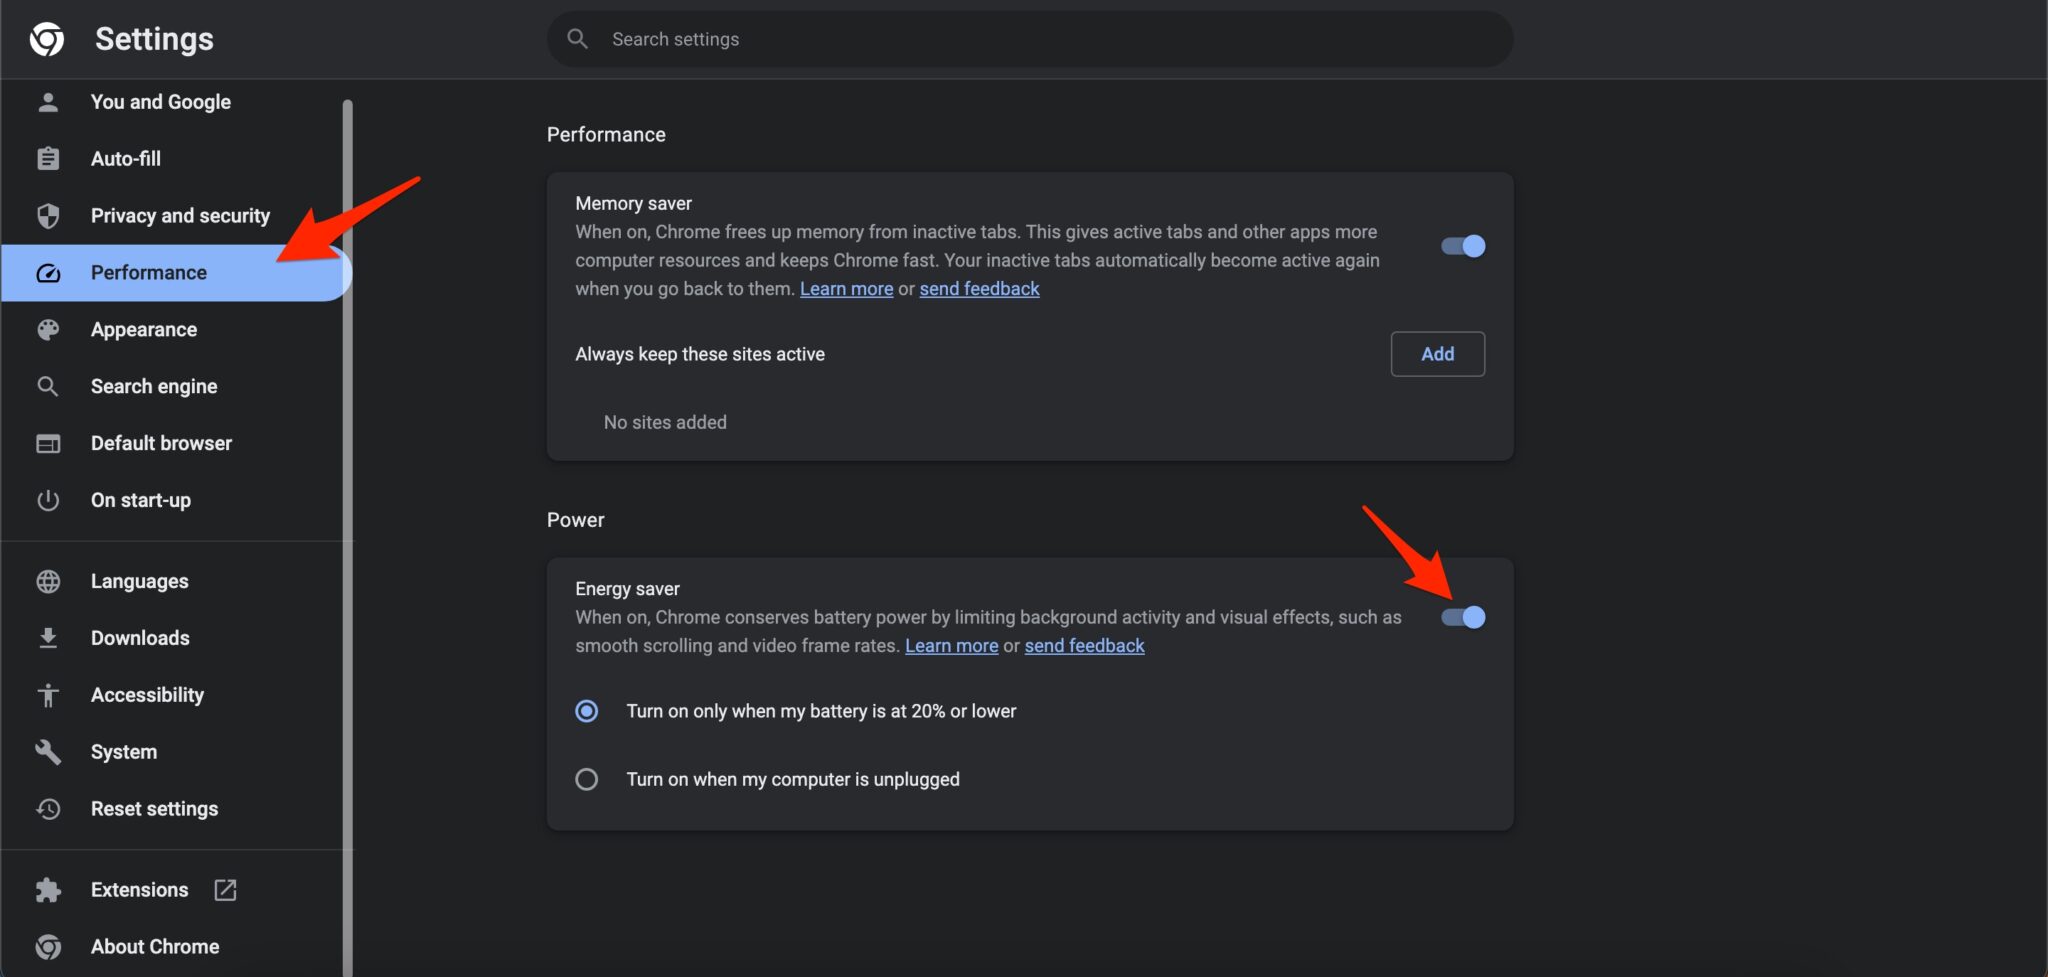Click the Appearance palette icon

48,330
